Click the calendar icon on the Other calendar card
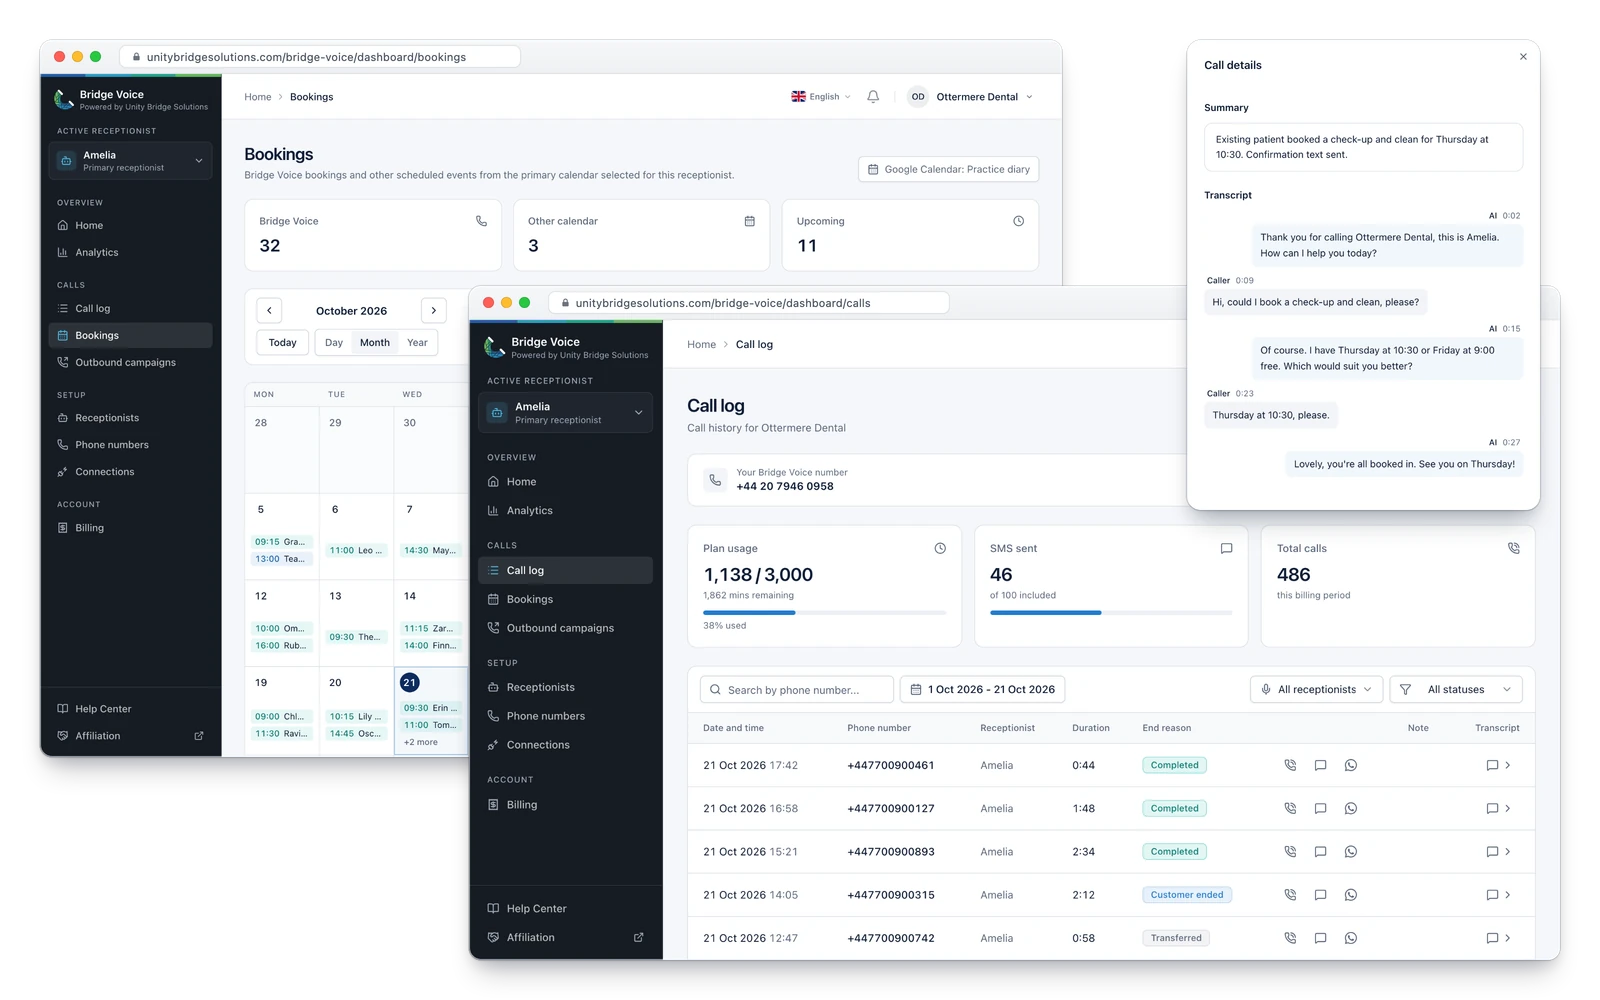1600x1000 pixels. [x=749, y=221]
